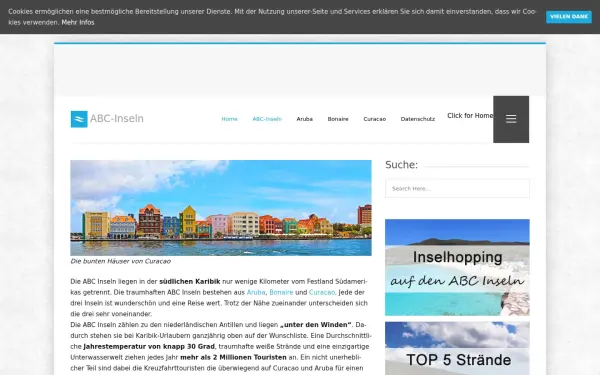Click bold text 'unter den Winden'
Screen dimensions: 600x375
pyautogui.click(x=316, y=325)
